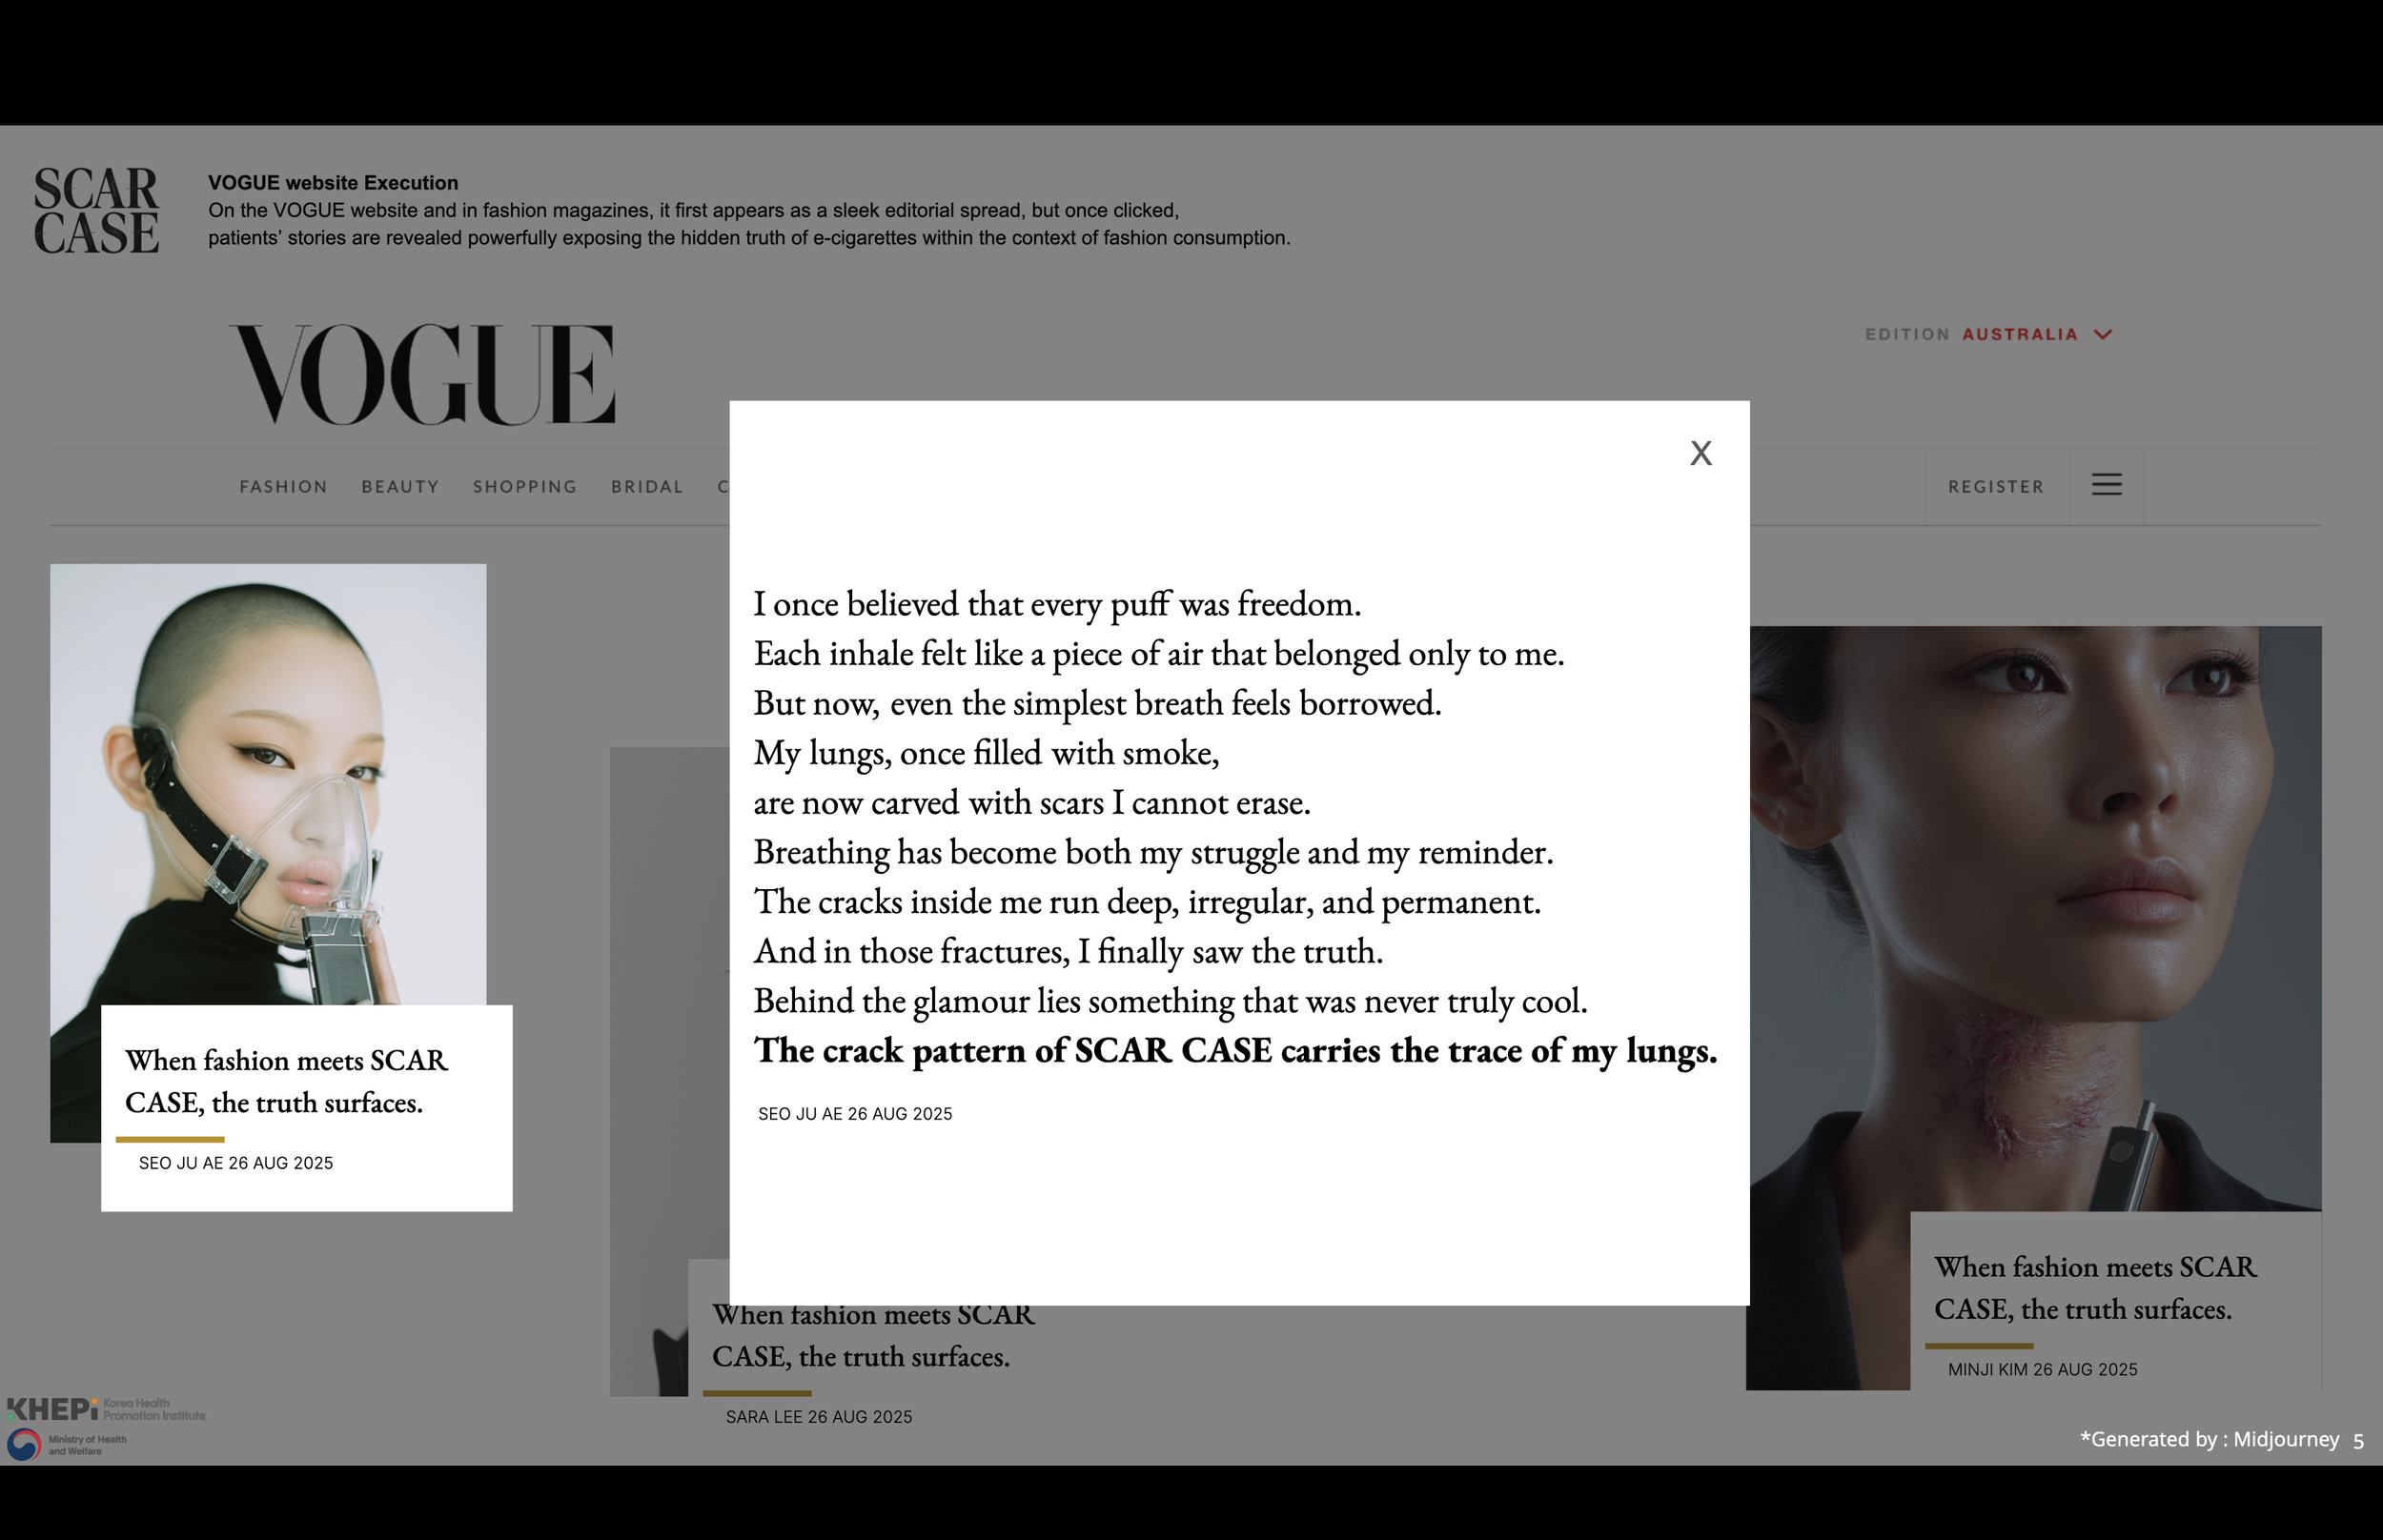Select the AUSTRALIA edition label
Image resolution: width=2383 pixels, height=1540 pixels.
click(x=2020, y=334)
